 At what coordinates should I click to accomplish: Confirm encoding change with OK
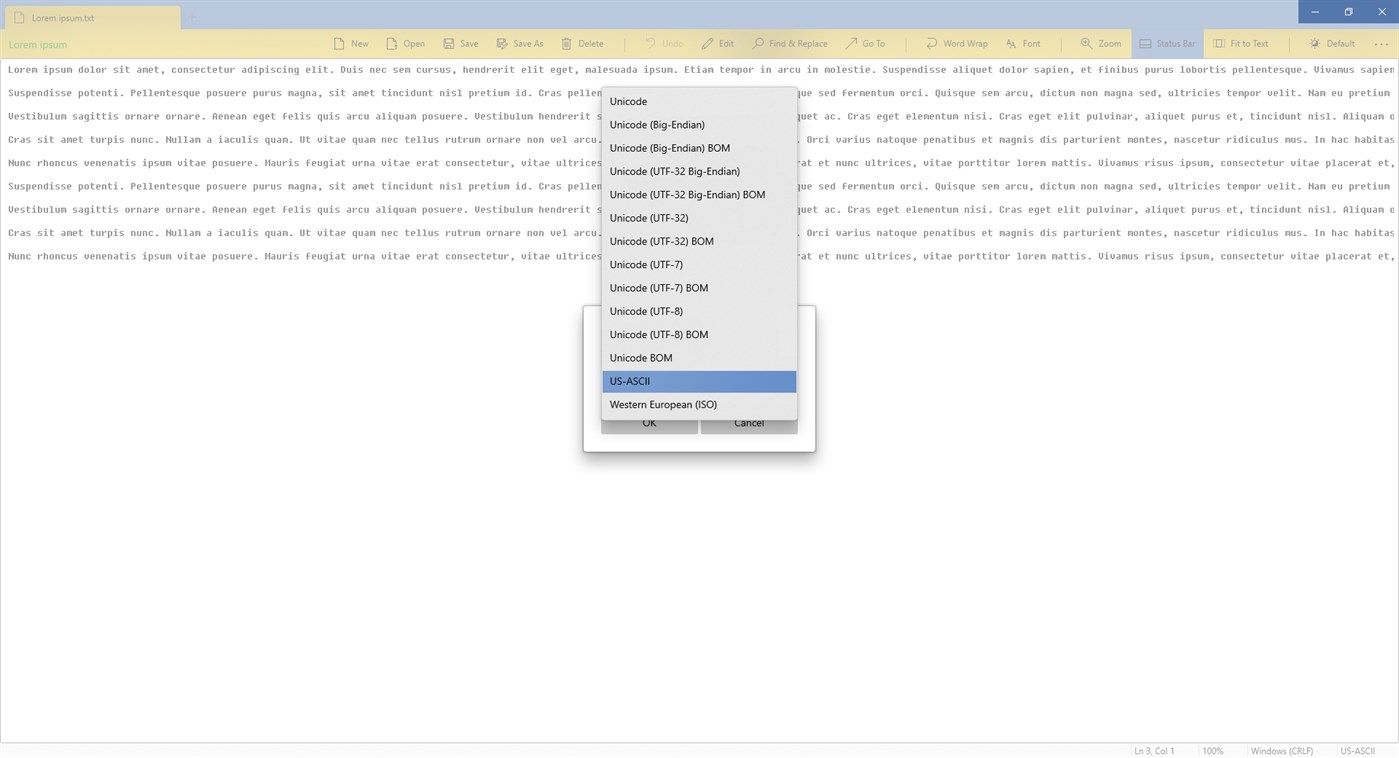pyautogui.click(x=648, y=422)
